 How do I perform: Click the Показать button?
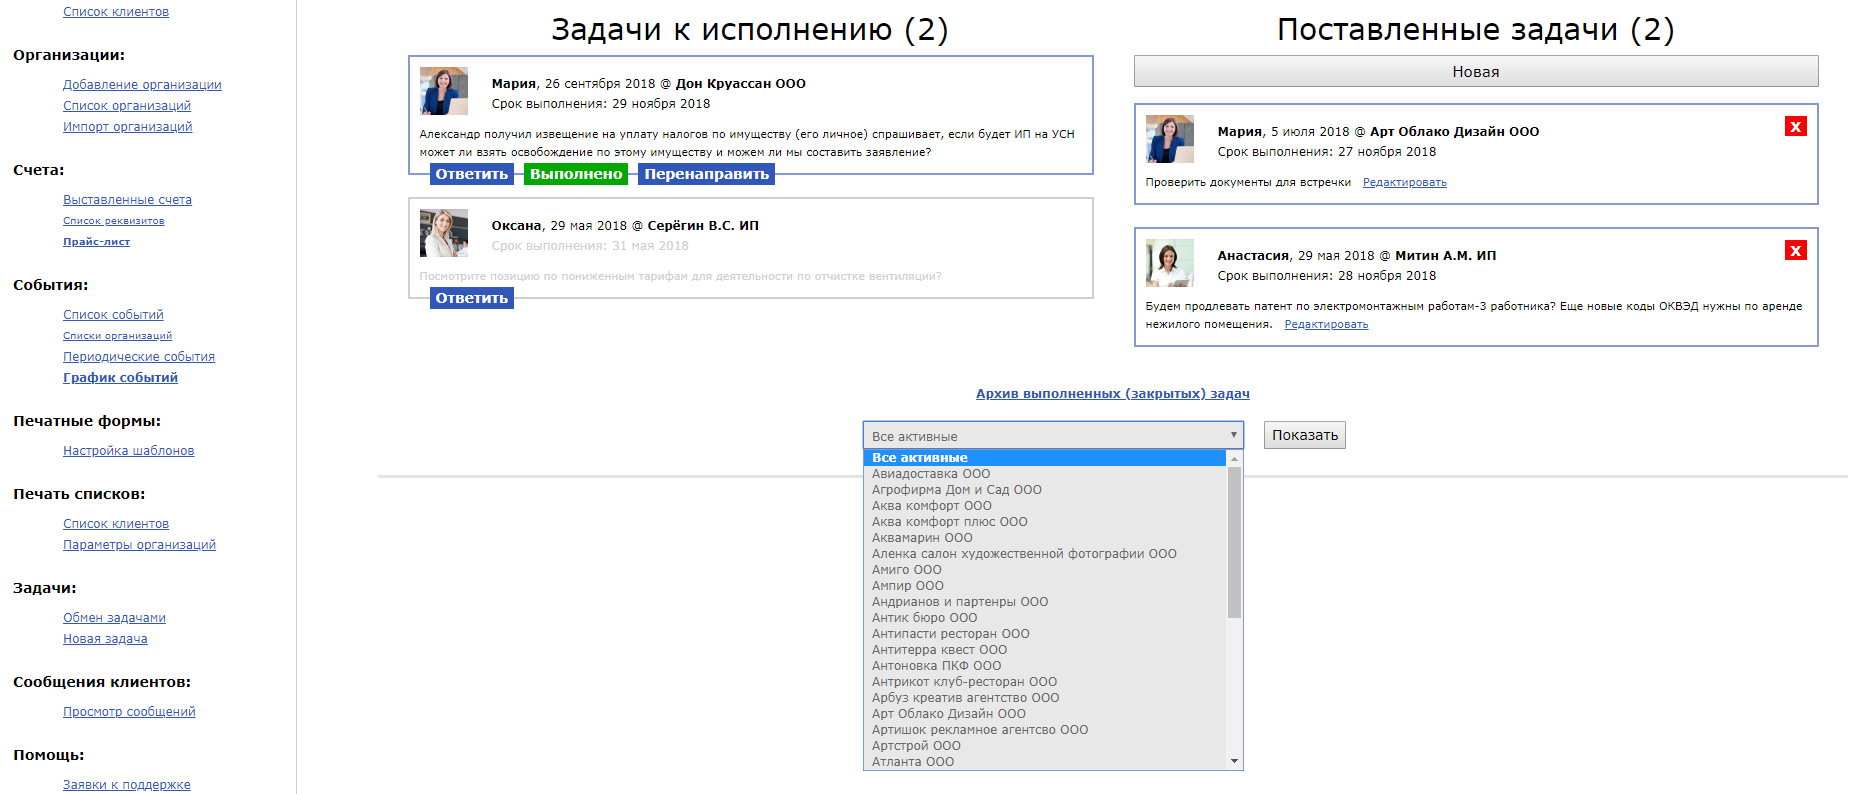pos(1304,435)
